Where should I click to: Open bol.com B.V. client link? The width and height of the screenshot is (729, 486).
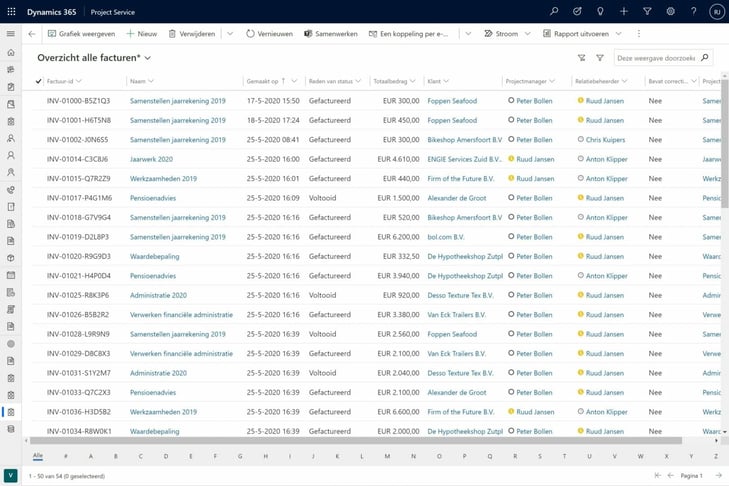[445, 237]
